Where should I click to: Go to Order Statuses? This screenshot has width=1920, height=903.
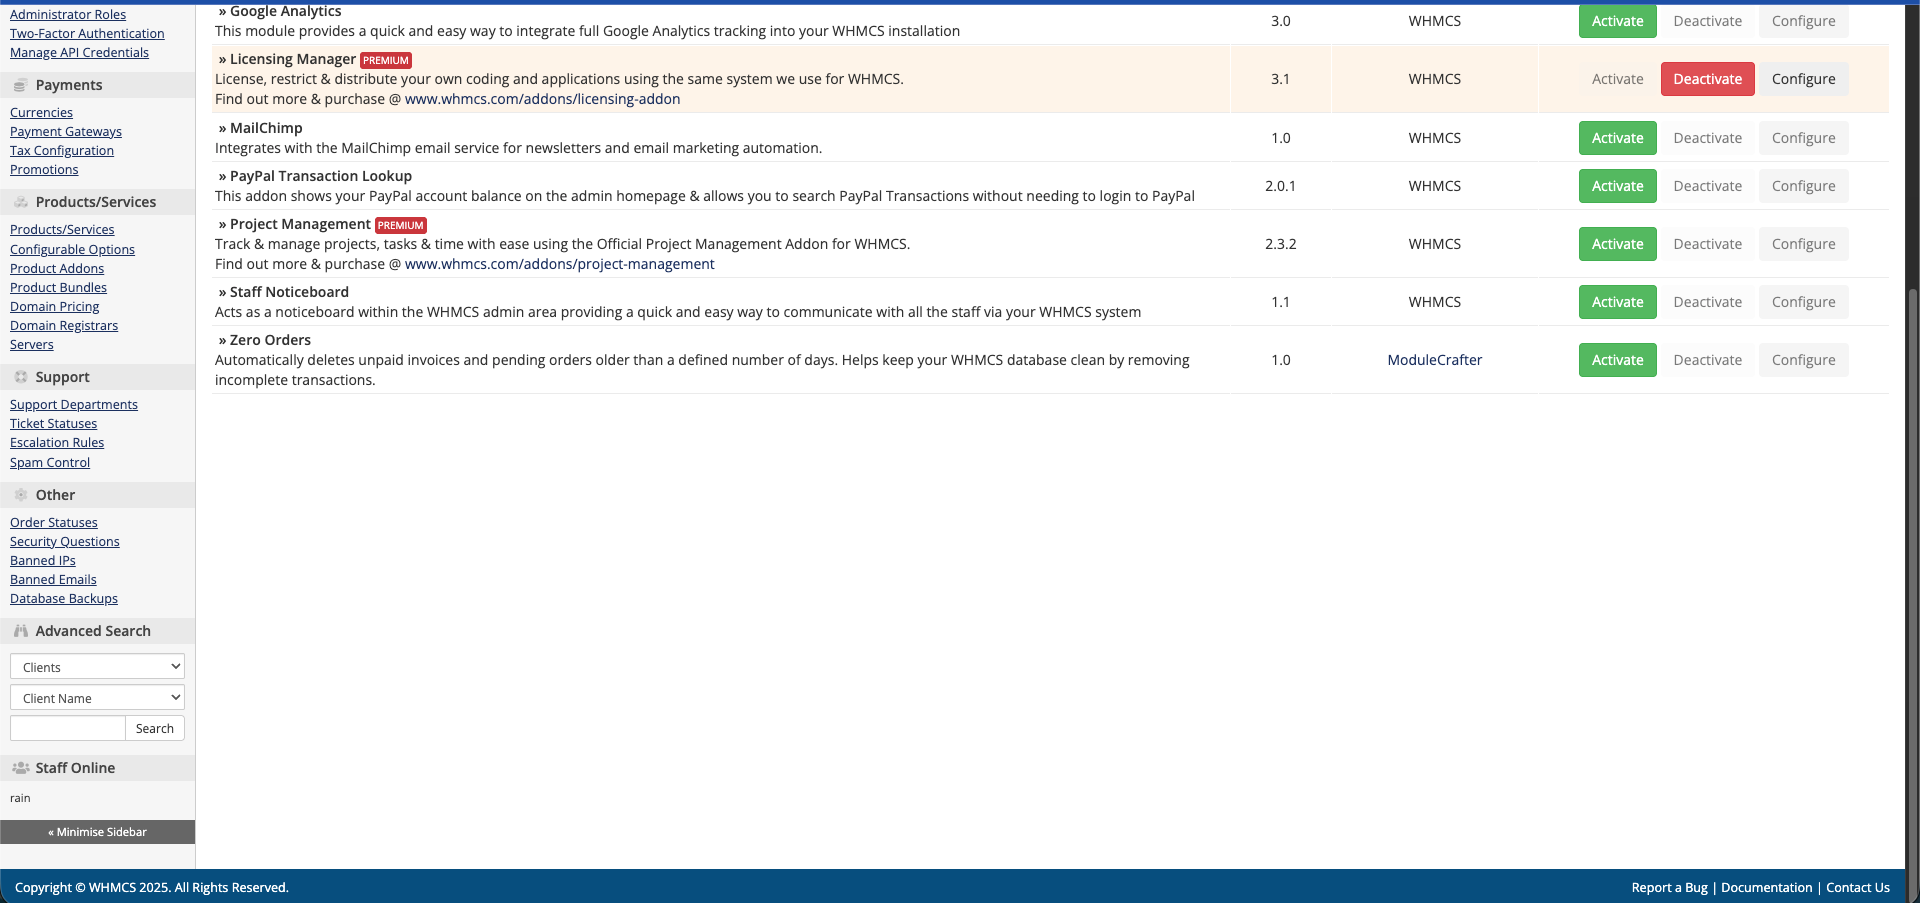54,523
